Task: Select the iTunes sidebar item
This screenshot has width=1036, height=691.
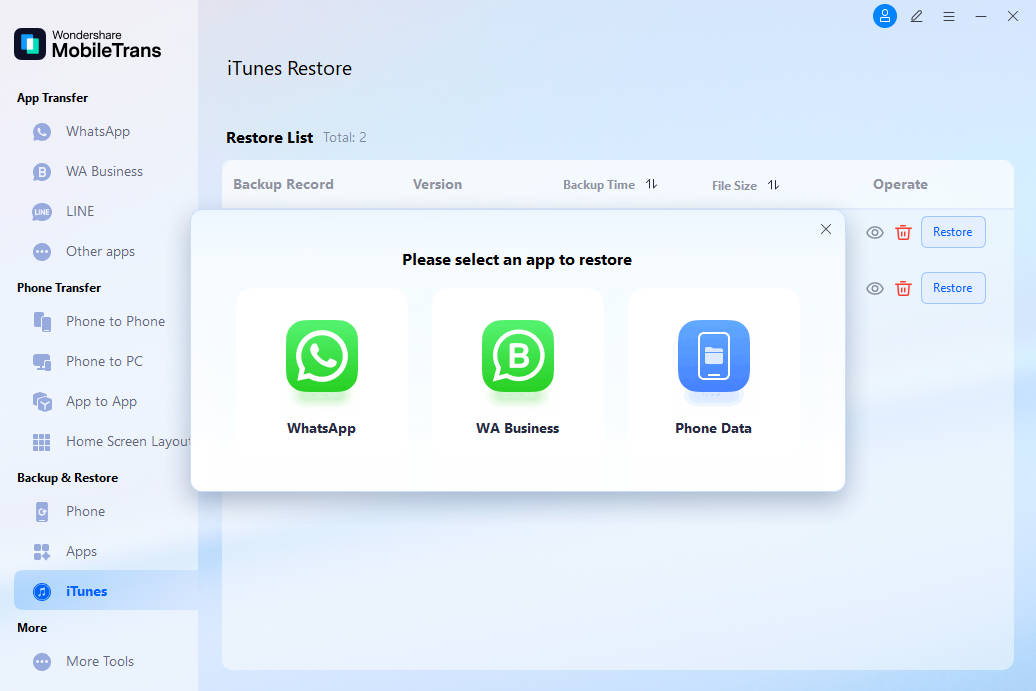Action: 106,591
